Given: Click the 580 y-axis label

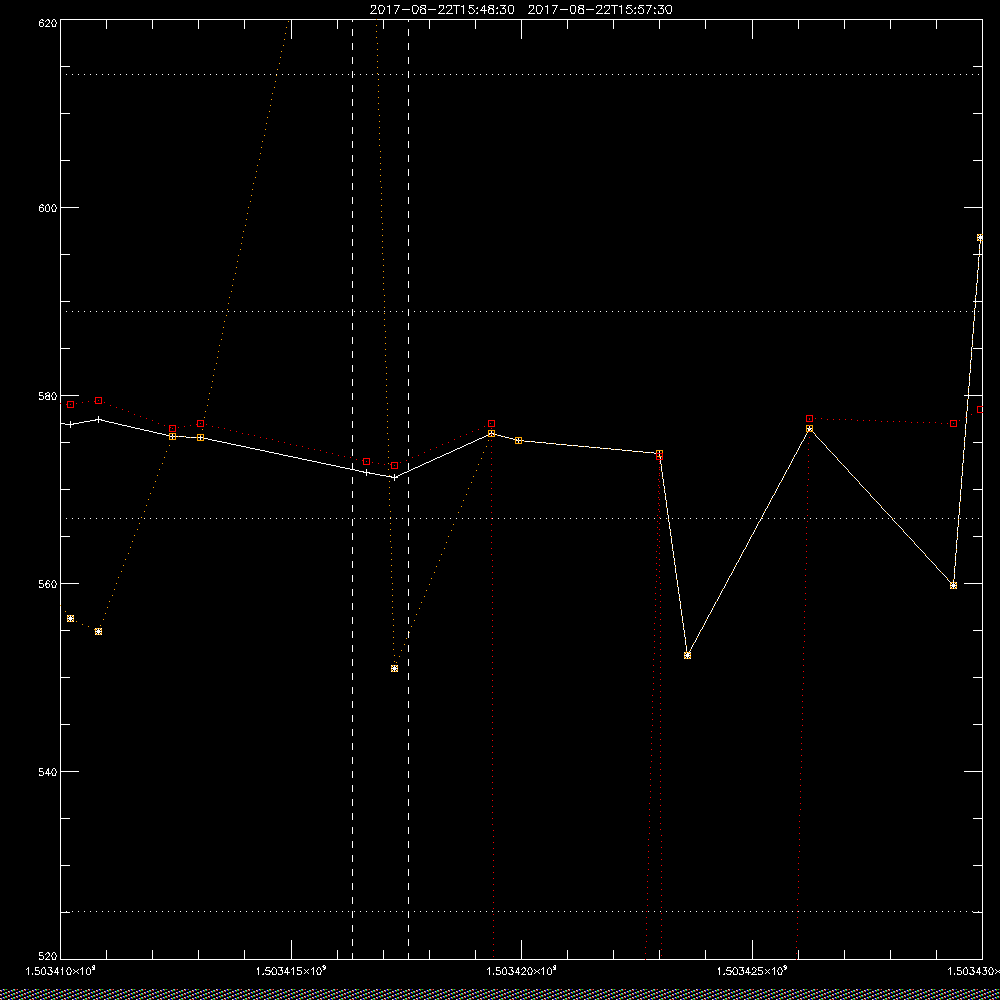Looking at the screenshot, I should pos(48,396).
